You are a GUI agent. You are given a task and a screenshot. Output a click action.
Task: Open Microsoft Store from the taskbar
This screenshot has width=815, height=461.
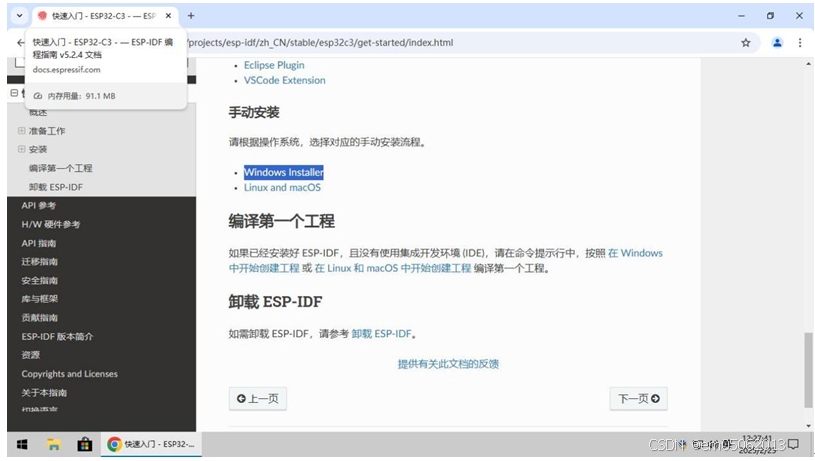click(x=85, y=444)
